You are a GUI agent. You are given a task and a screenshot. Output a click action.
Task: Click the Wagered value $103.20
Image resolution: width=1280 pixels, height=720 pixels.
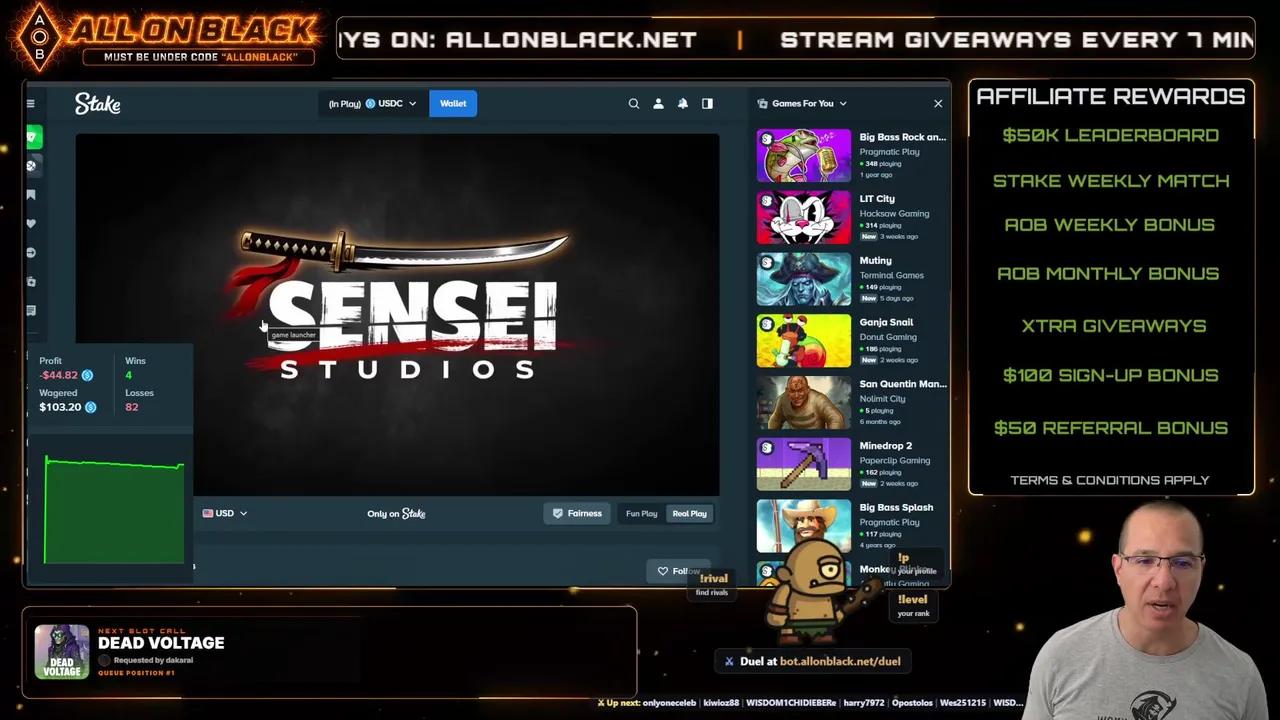coord(60,407)
